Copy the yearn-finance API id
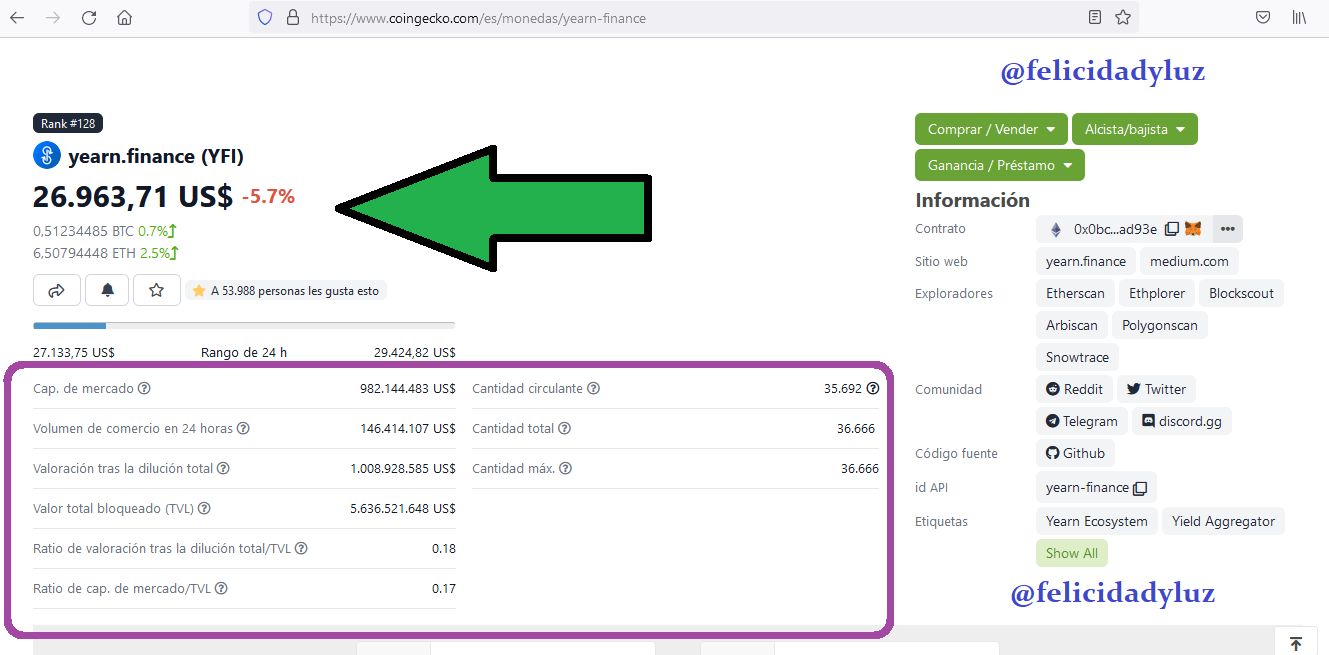The image size is (1329, 655). point(1139,488)
